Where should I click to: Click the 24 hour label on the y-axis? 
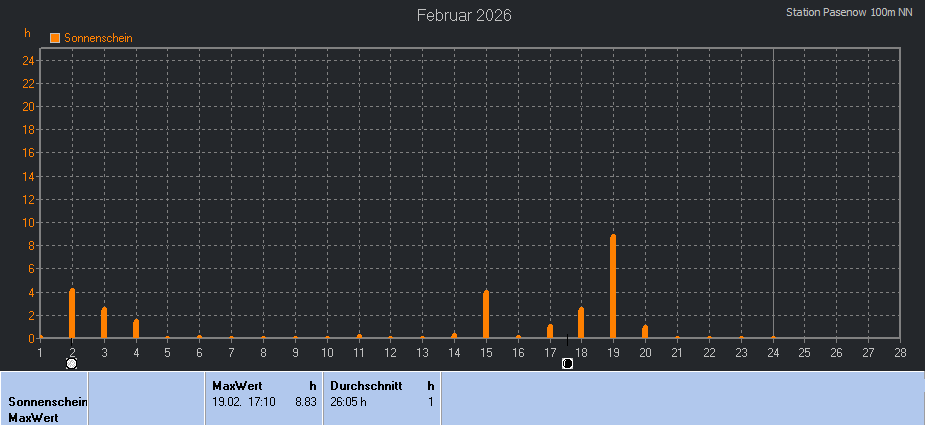click(x=29, y=60)
